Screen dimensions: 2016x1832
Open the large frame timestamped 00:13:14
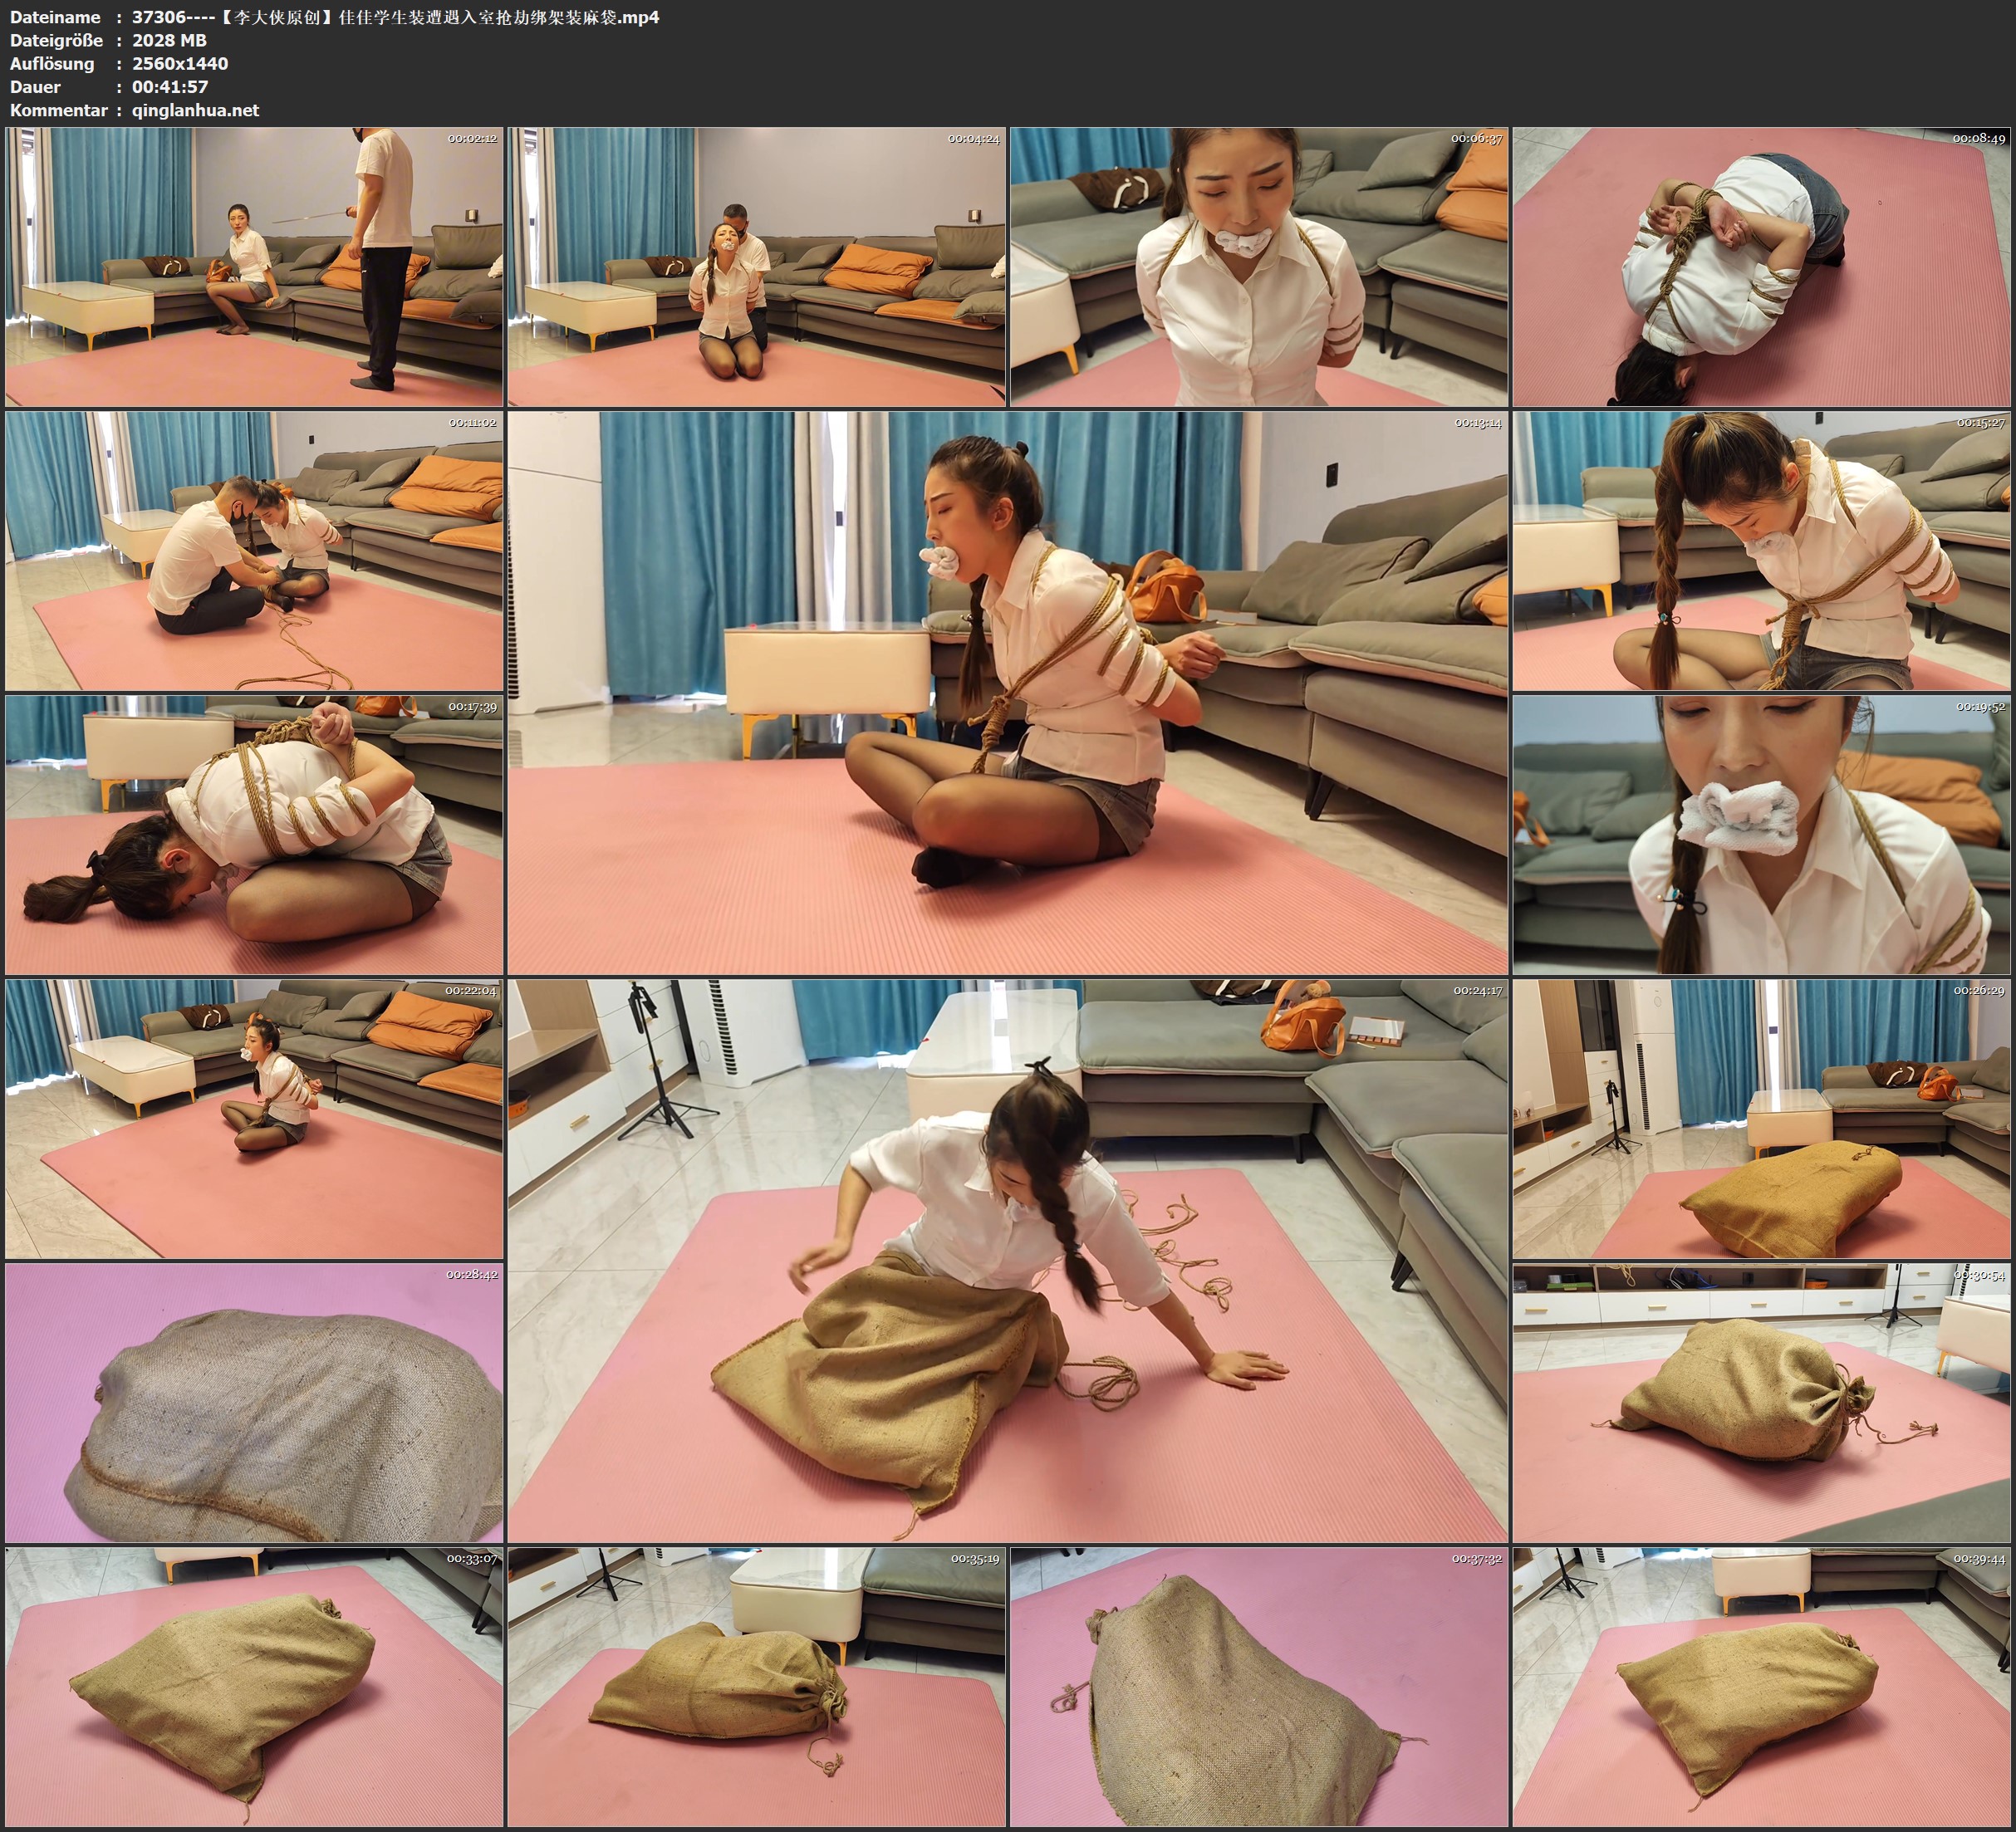pos(1007,692)
